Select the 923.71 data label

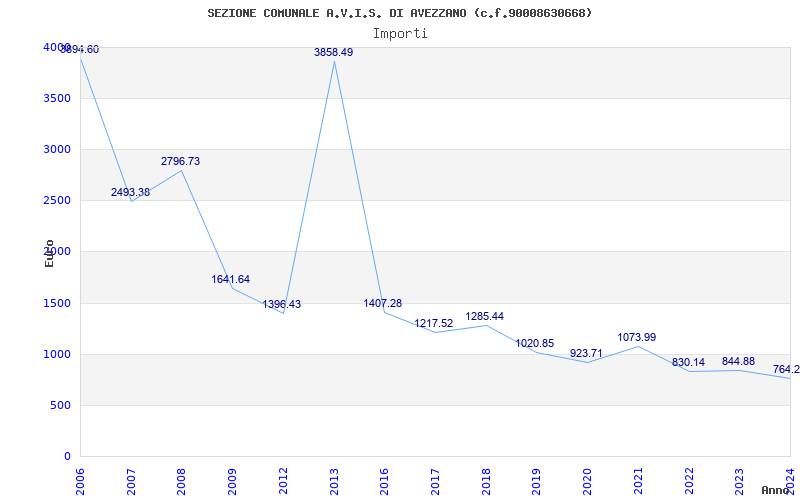click(586, 353)
